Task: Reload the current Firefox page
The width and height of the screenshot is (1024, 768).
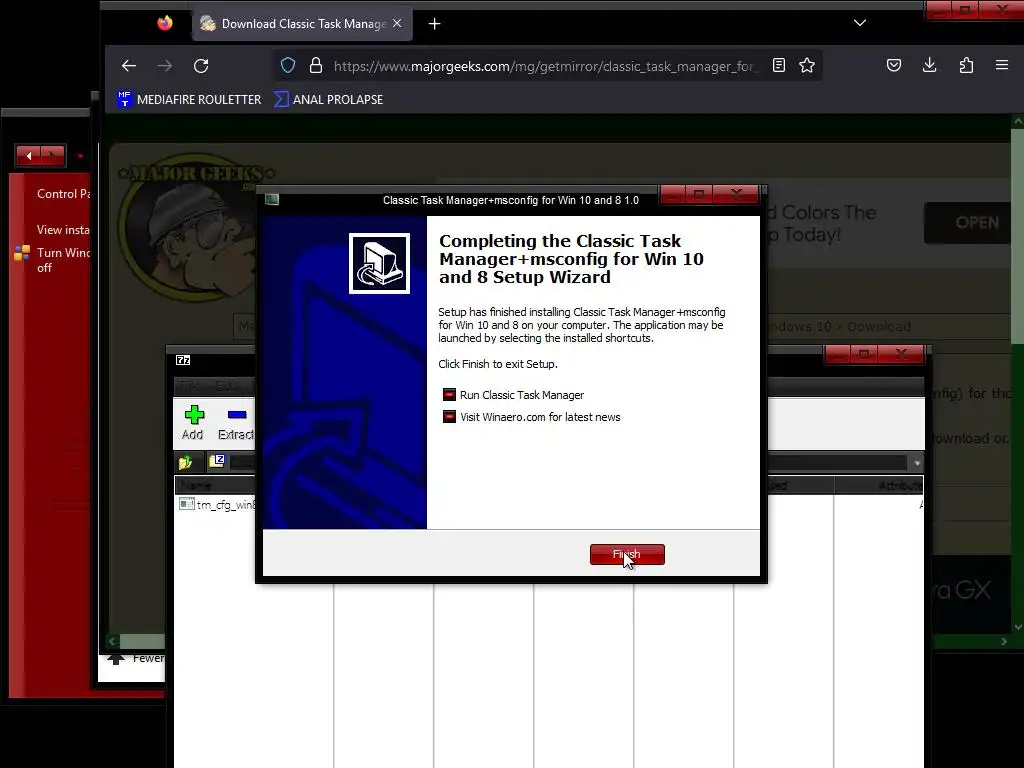Action: (201, 65)
